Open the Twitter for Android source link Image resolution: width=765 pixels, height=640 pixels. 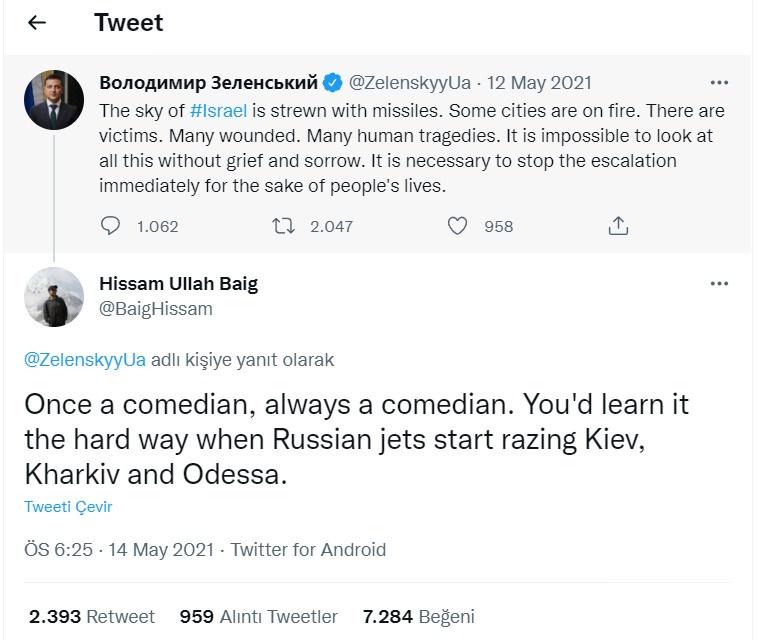[308, 550]
